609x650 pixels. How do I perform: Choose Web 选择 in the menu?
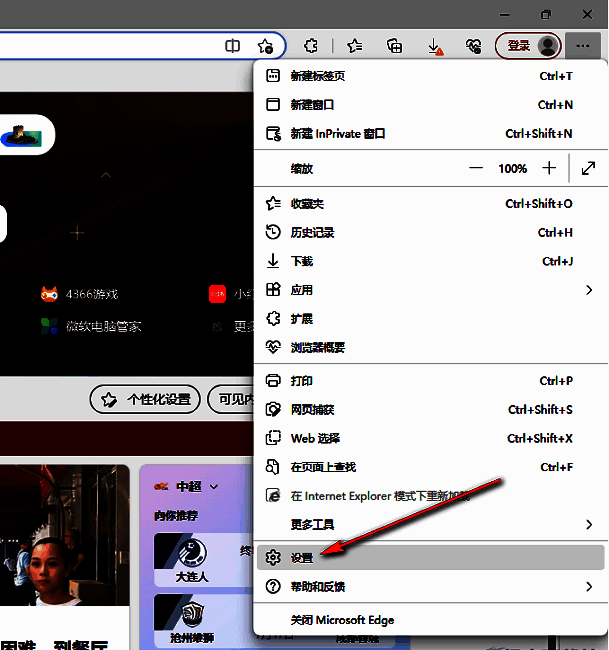(430, 438)
